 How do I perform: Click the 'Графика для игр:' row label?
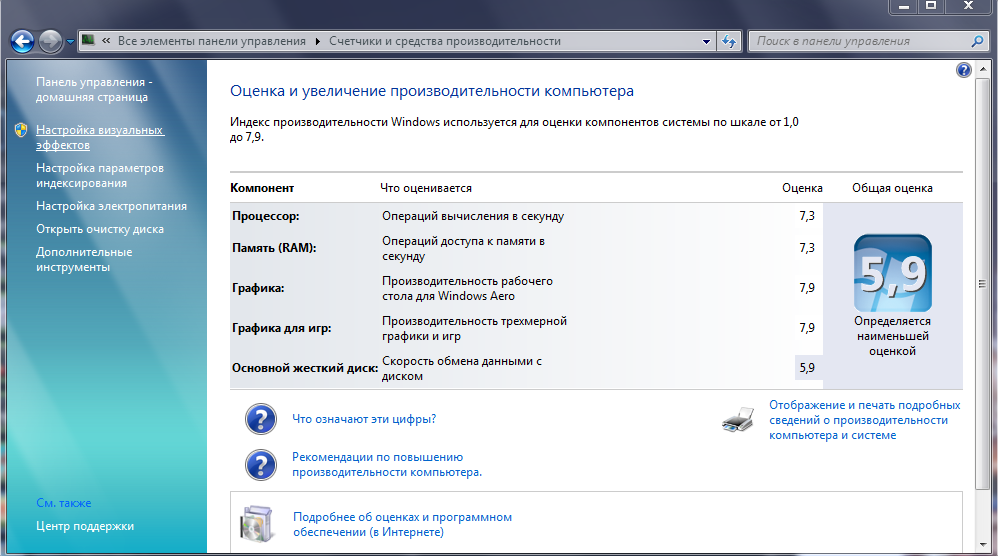pyautogui.click(x=281, y=328)
